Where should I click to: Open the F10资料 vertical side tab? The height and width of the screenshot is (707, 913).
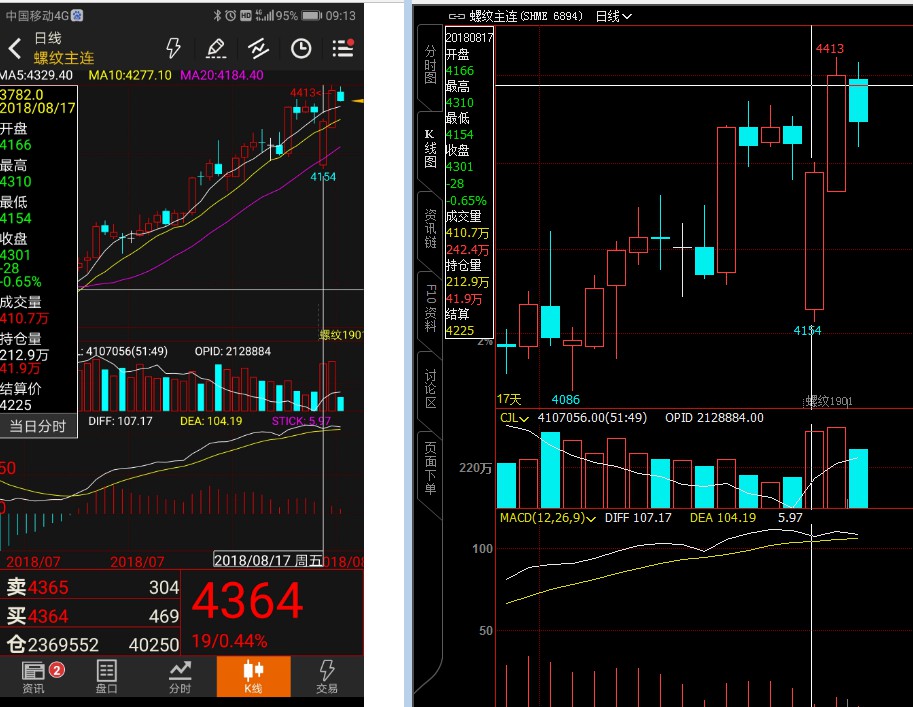430,306
